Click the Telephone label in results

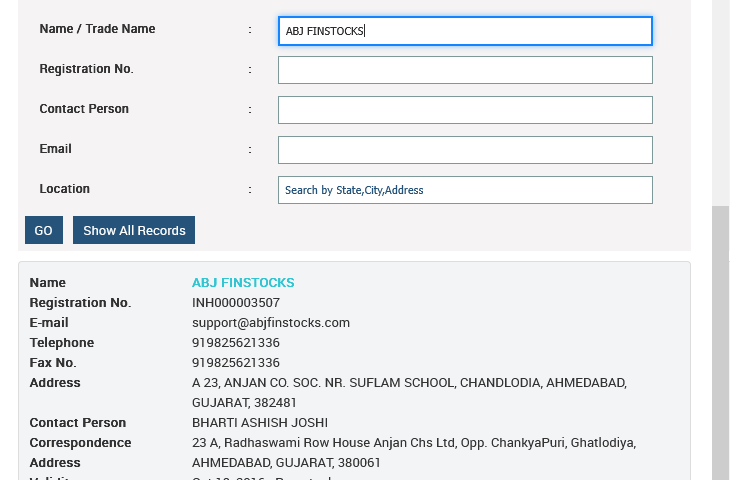[61, 343]
